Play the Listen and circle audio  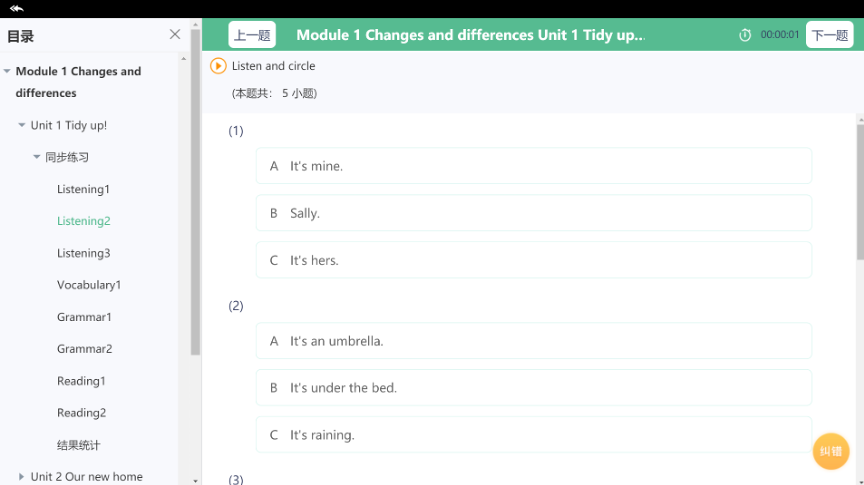pyautogui.click(x=218, y=66)
